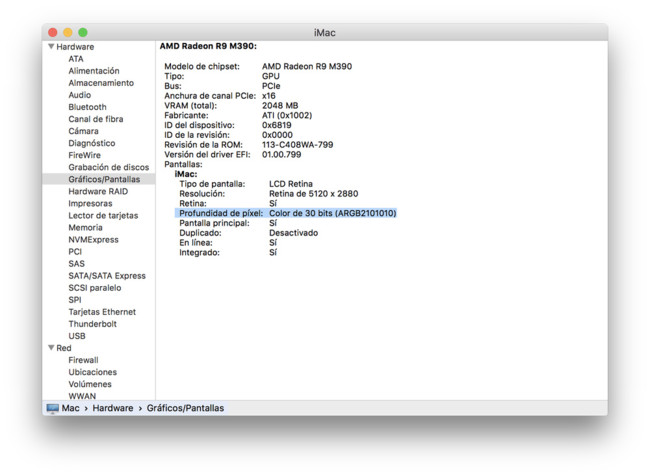Open SCSI paralelo entry

click(95, 288)
